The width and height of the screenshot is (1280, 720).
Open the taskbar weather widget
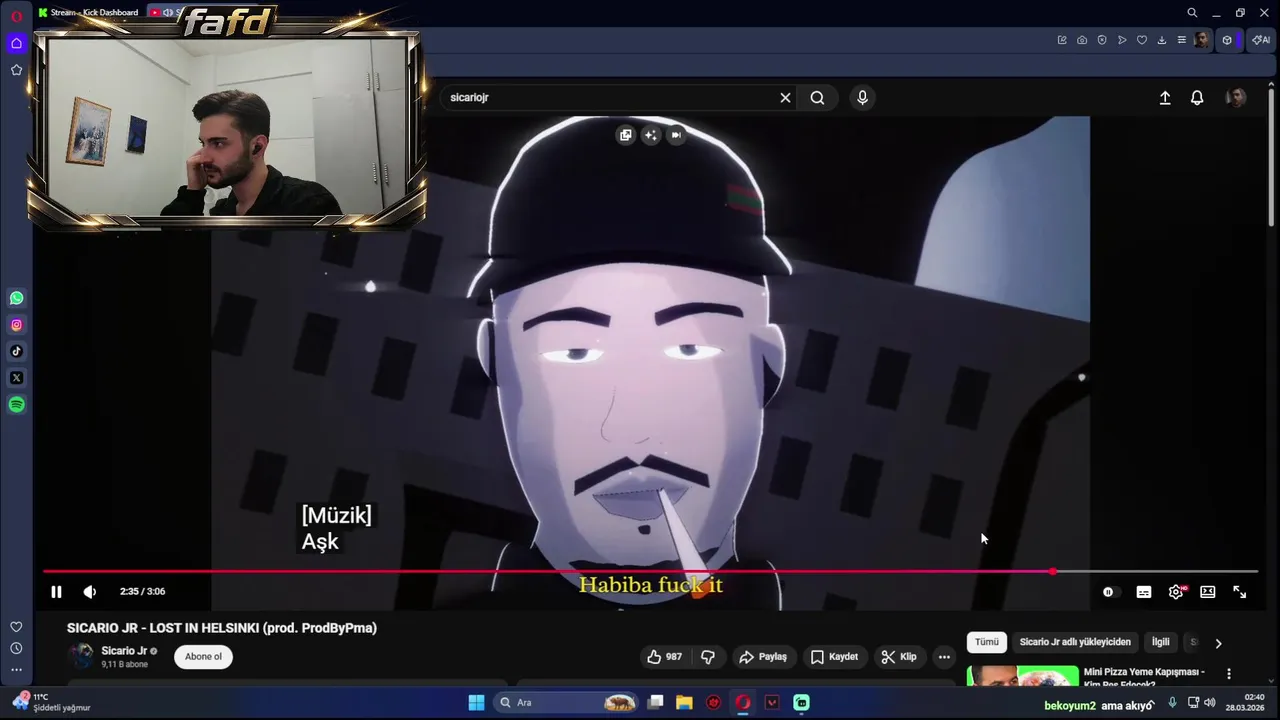click(50, 702)
